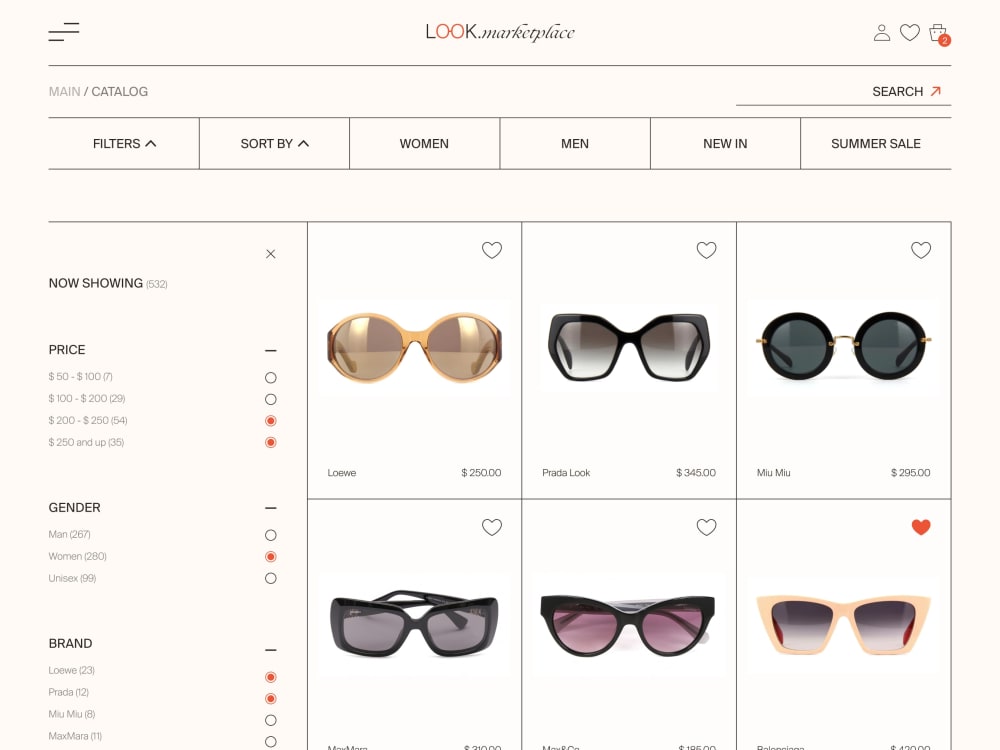
Task: Click the search arrow icon
Action: click(936, 91)
